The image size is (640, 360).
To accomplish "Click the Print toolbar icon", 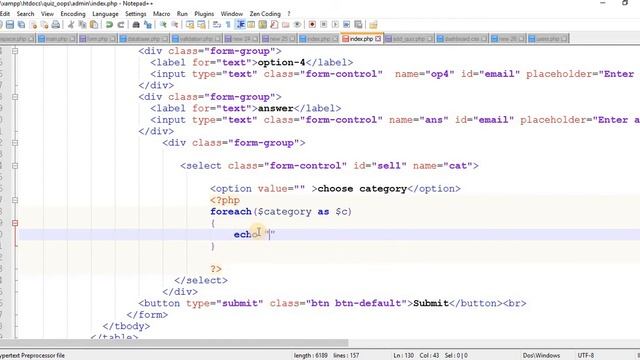I will pos(56,24).
